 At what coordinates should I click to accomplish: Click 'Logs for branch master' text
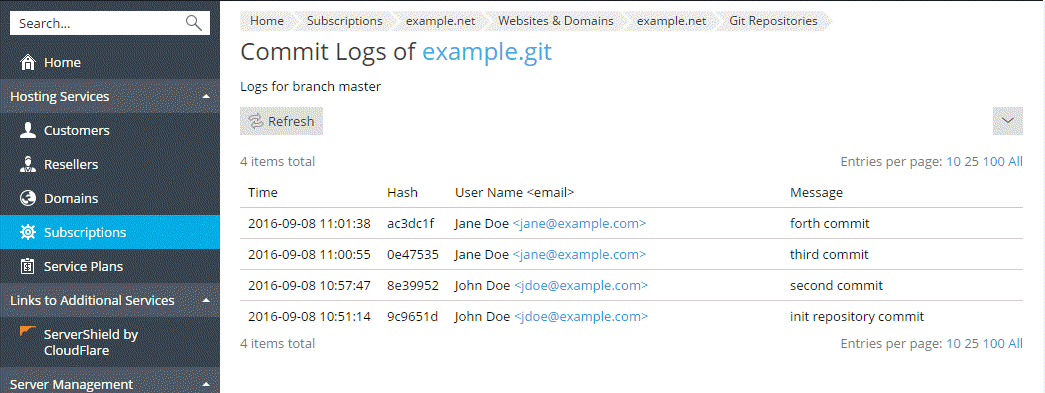[311, 87]
